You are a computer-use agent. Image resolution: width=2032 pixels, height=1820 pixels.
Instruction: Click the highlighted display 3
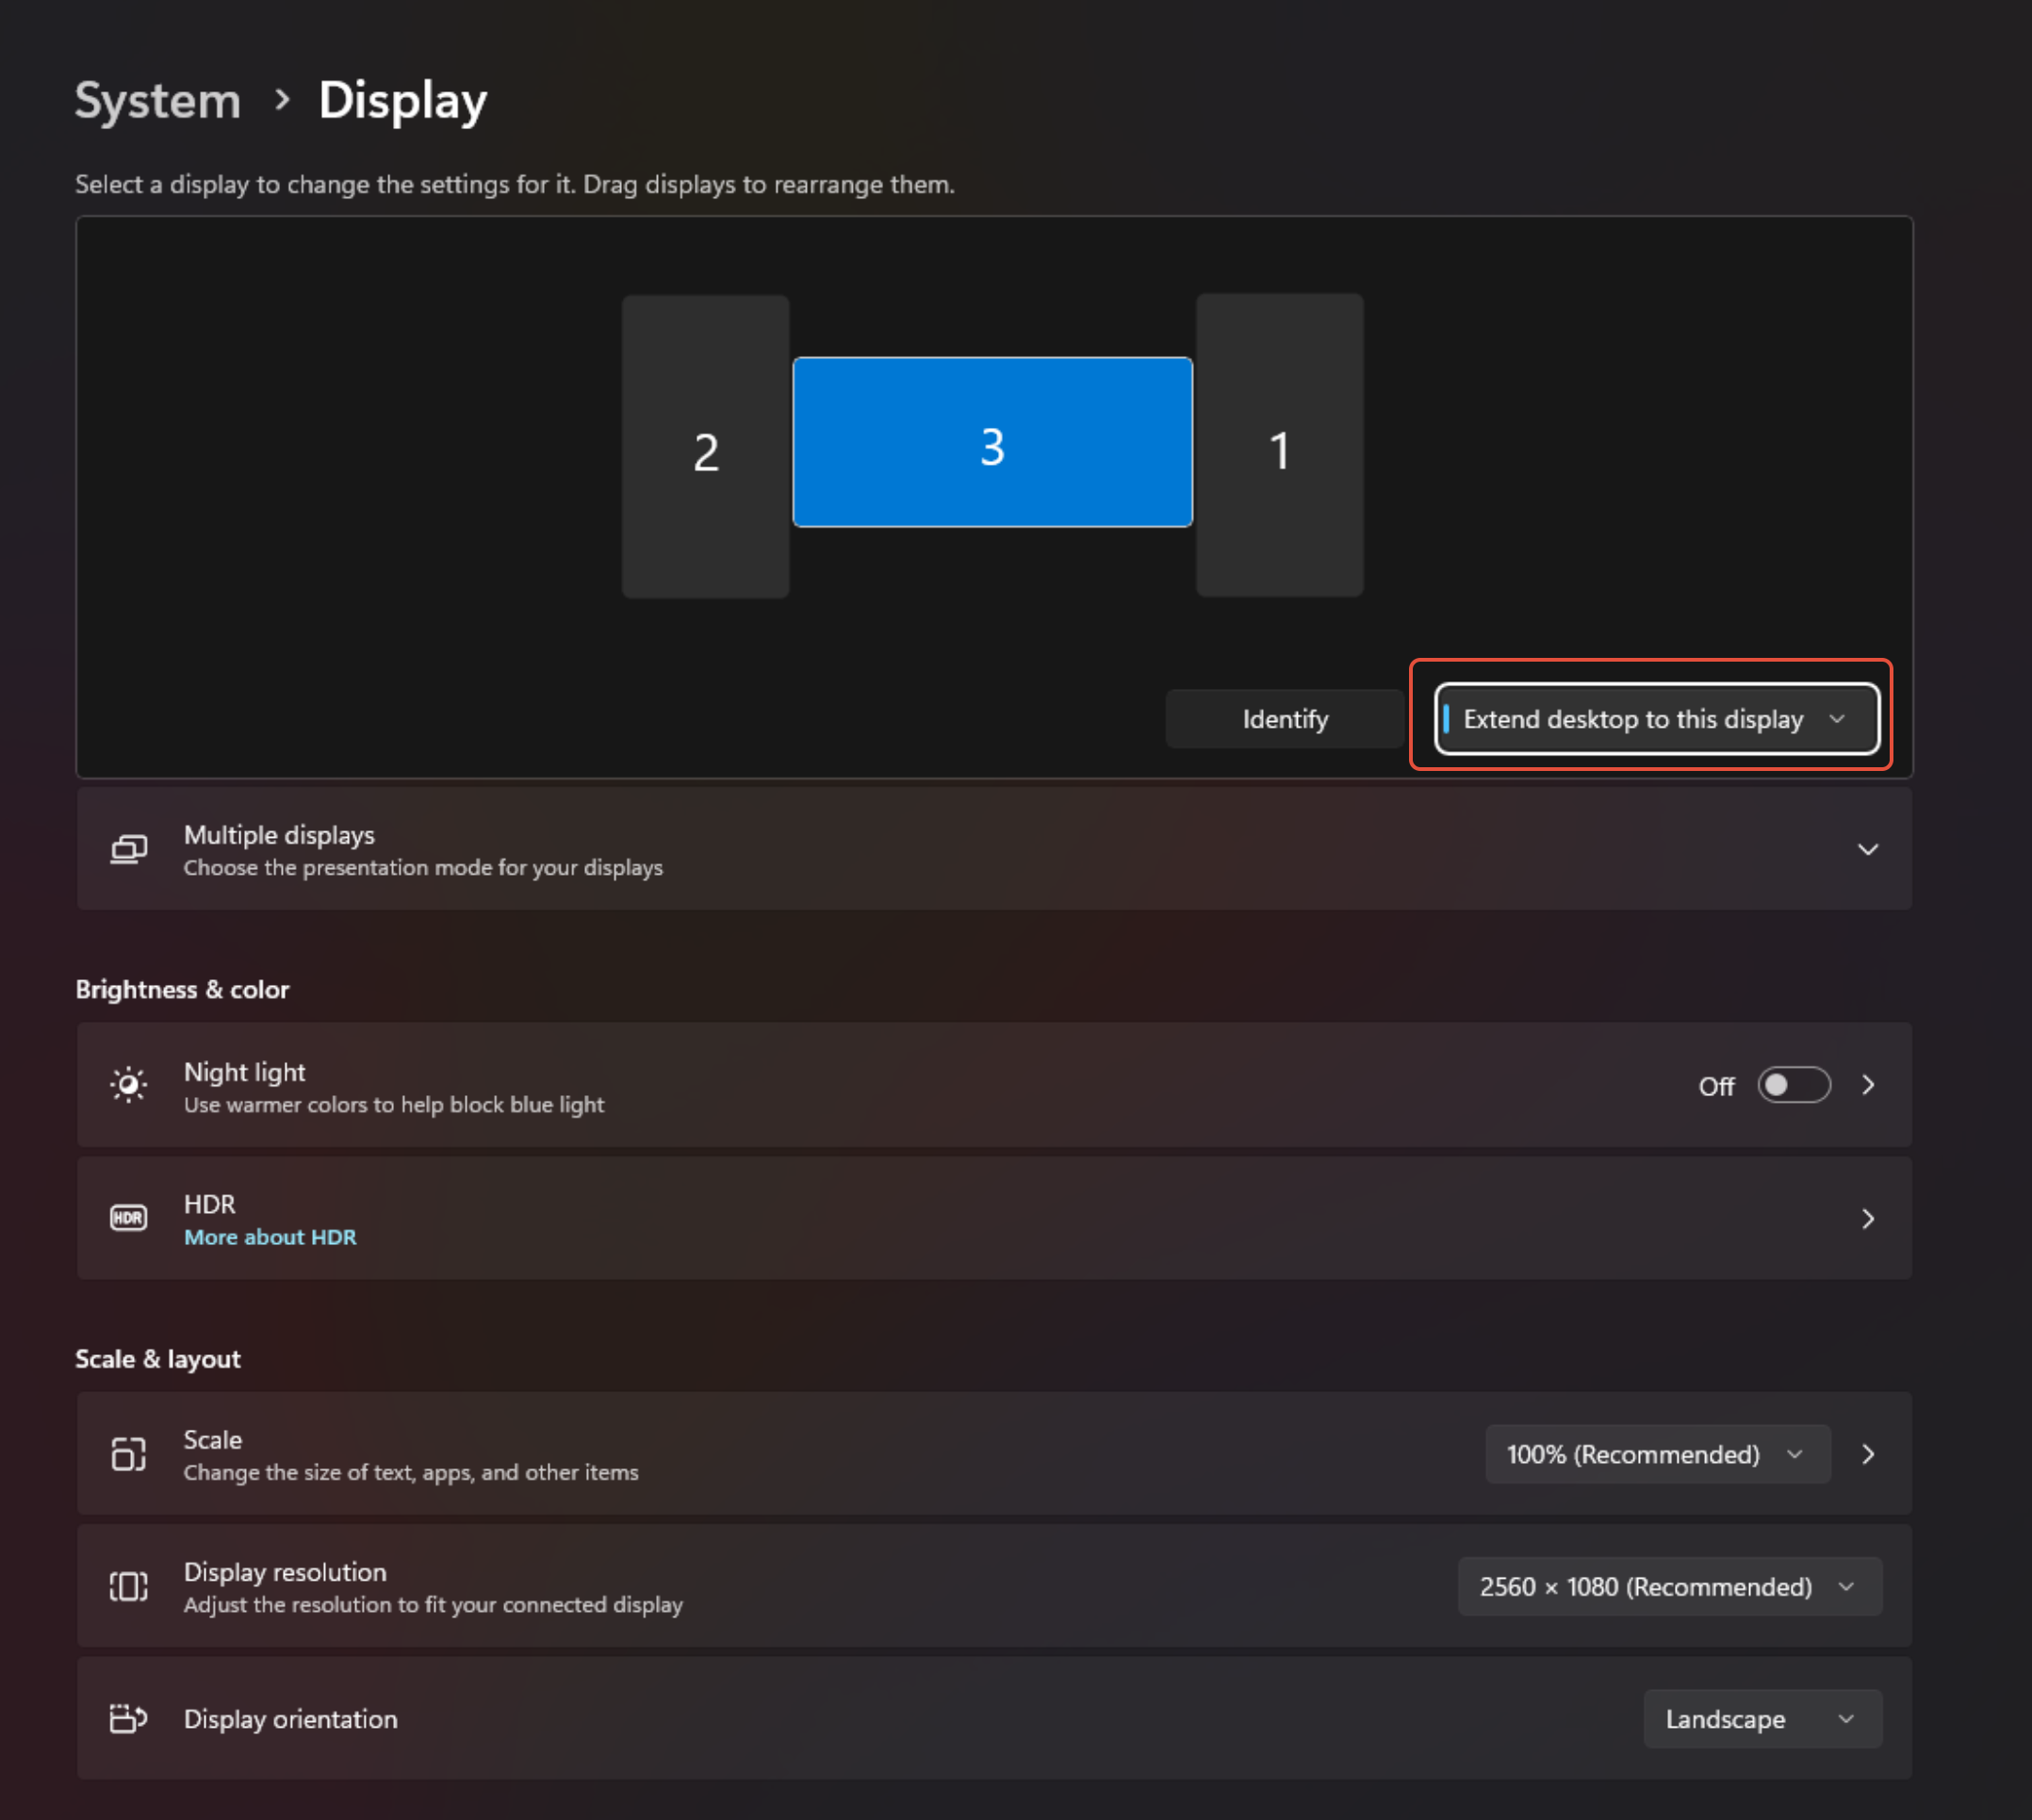992,442
